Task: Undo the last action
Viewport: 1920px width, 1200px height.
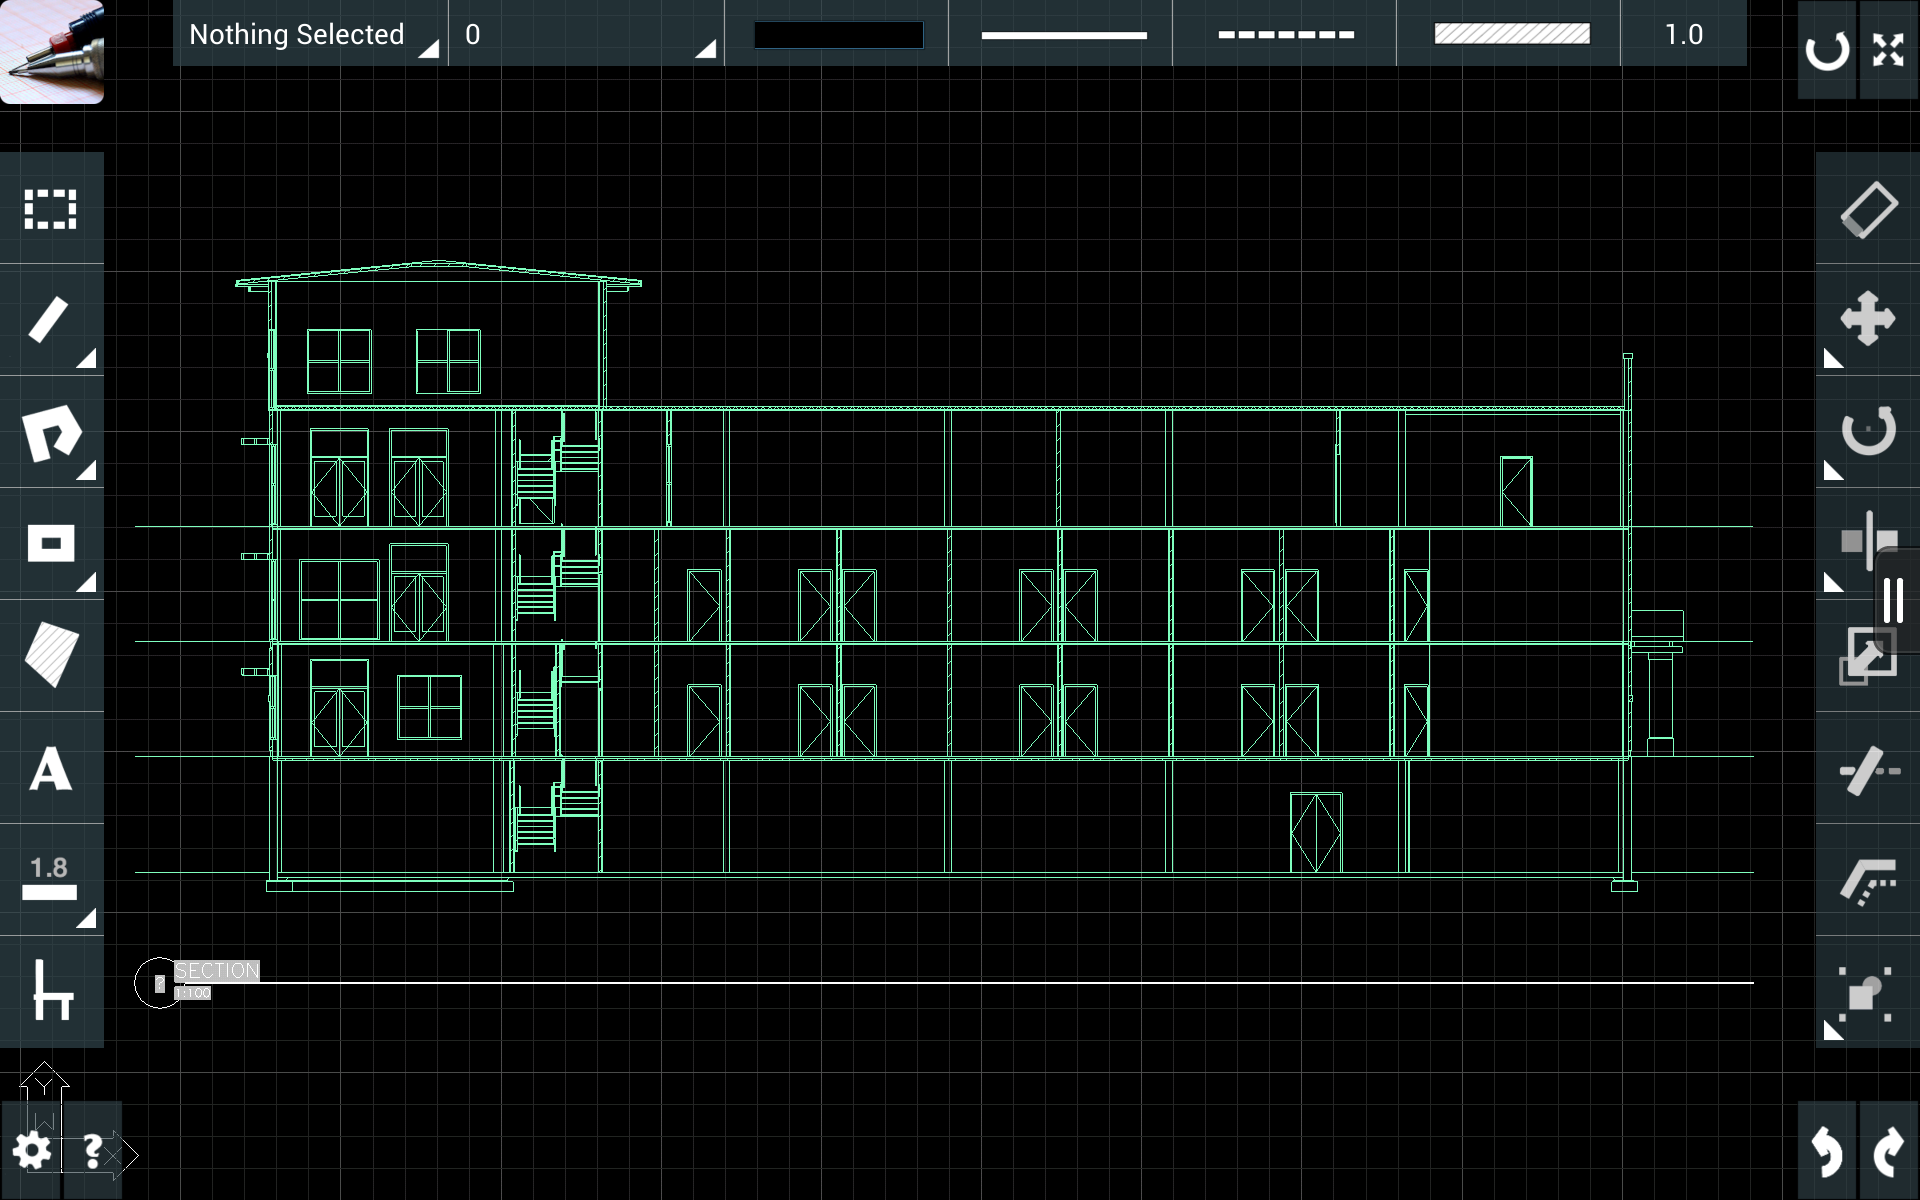Action: point(1826,1152)
